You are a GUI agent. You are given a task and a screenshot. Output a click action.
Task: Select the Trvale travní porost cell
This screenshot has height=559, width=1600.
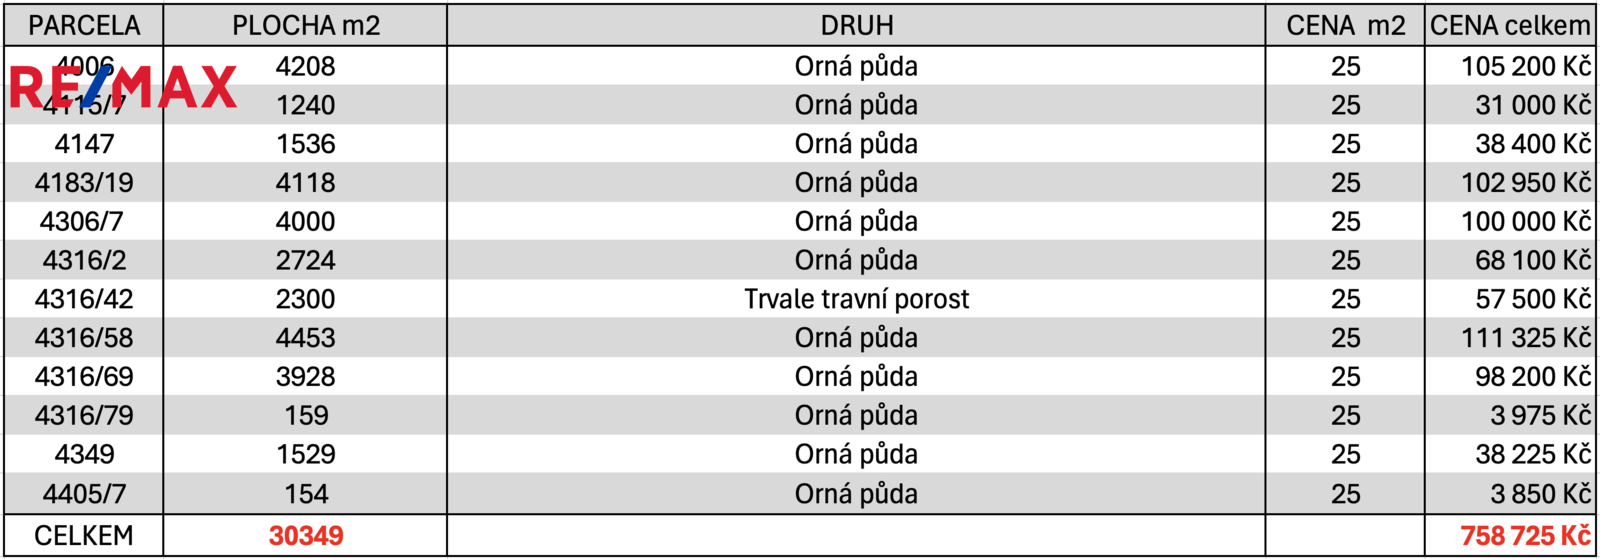[x=856, y=299]
